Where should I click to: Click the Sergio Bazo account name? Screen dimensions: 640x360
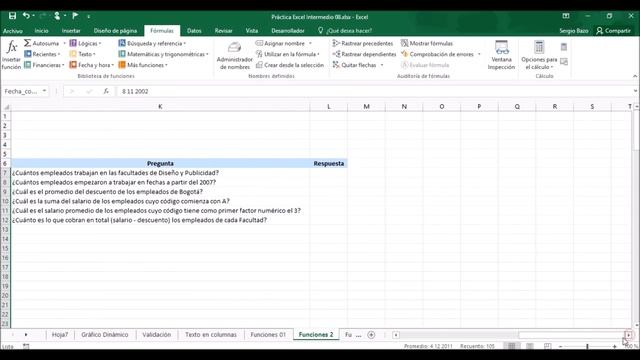[573, 31]
